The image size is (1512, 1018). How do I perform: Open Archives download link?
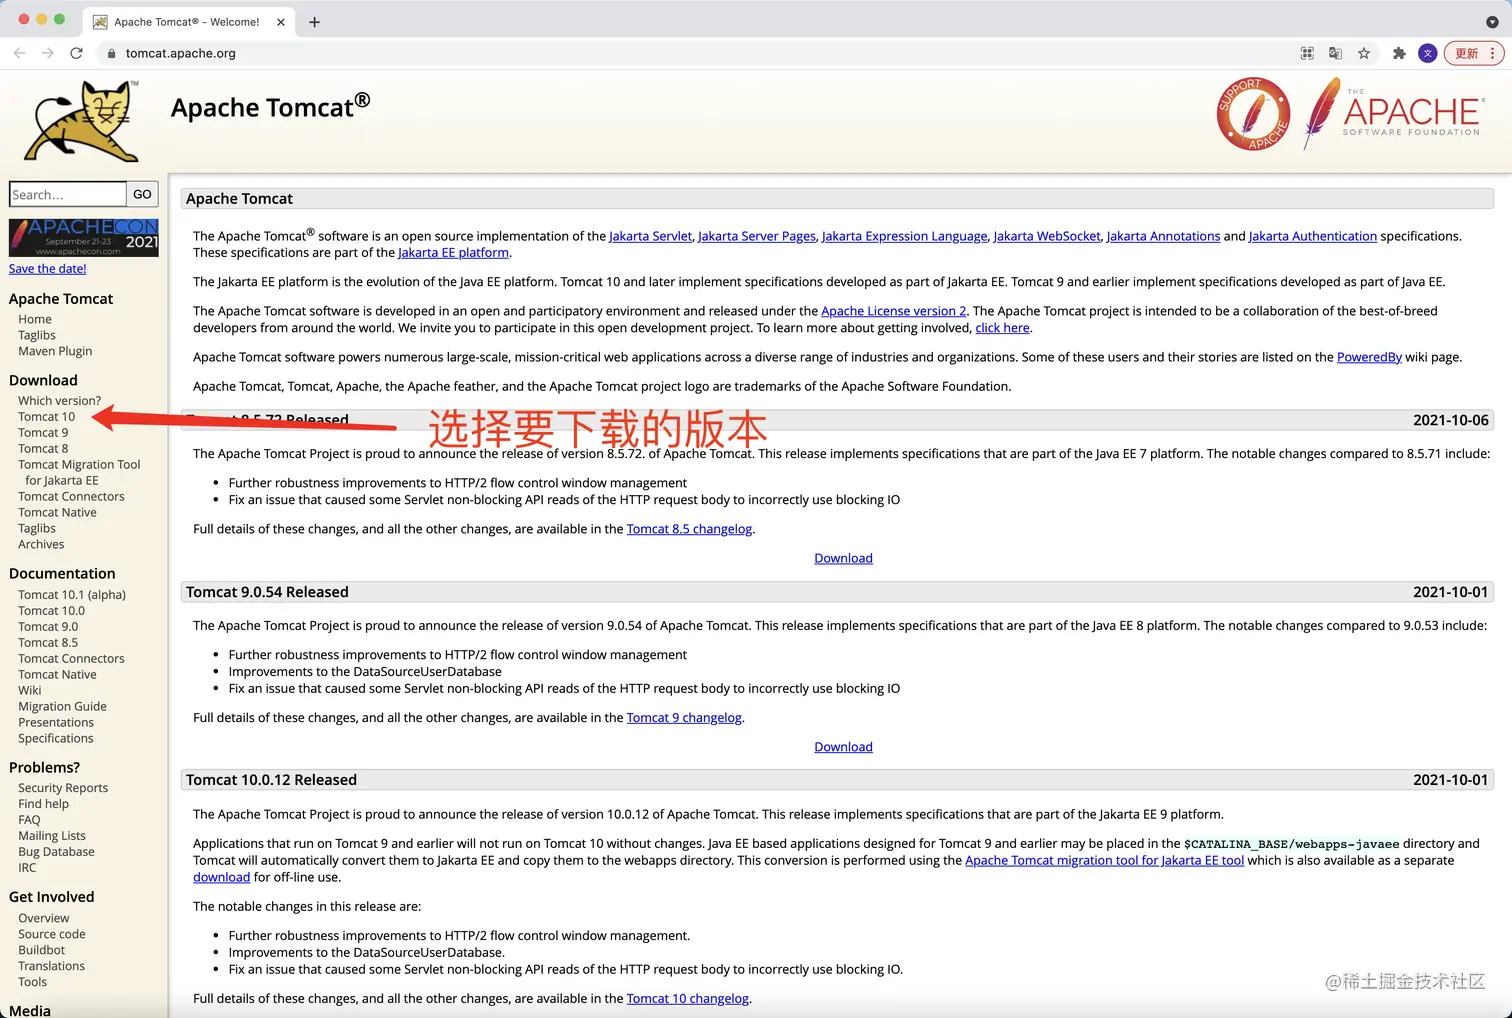[41, 545]
